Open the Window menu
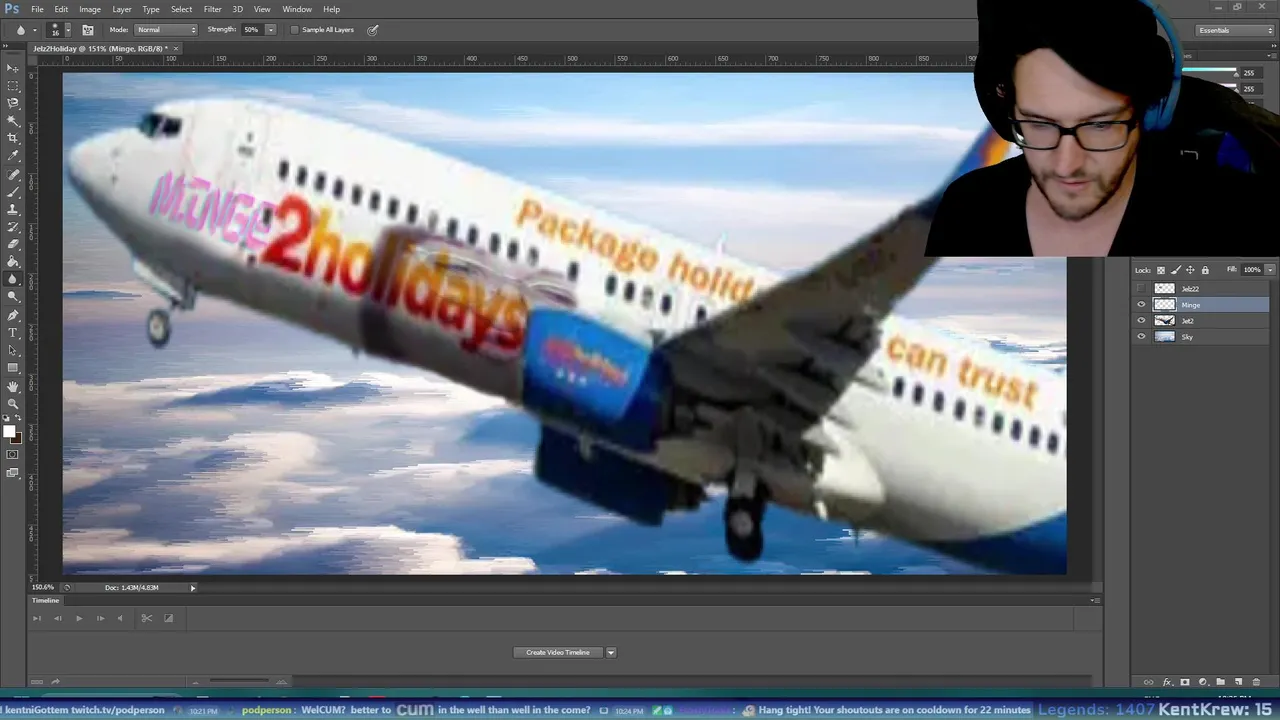 tap(297, 9)
